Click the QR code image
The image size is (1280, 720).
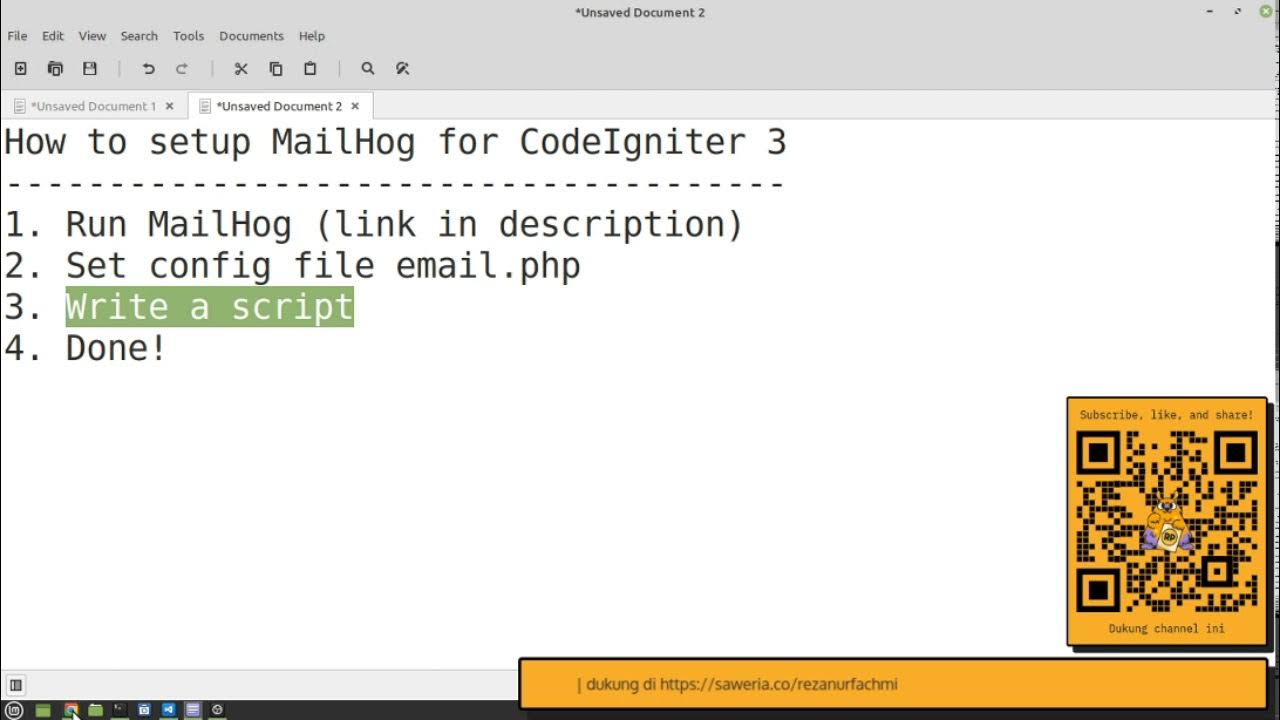[1167, 521]
